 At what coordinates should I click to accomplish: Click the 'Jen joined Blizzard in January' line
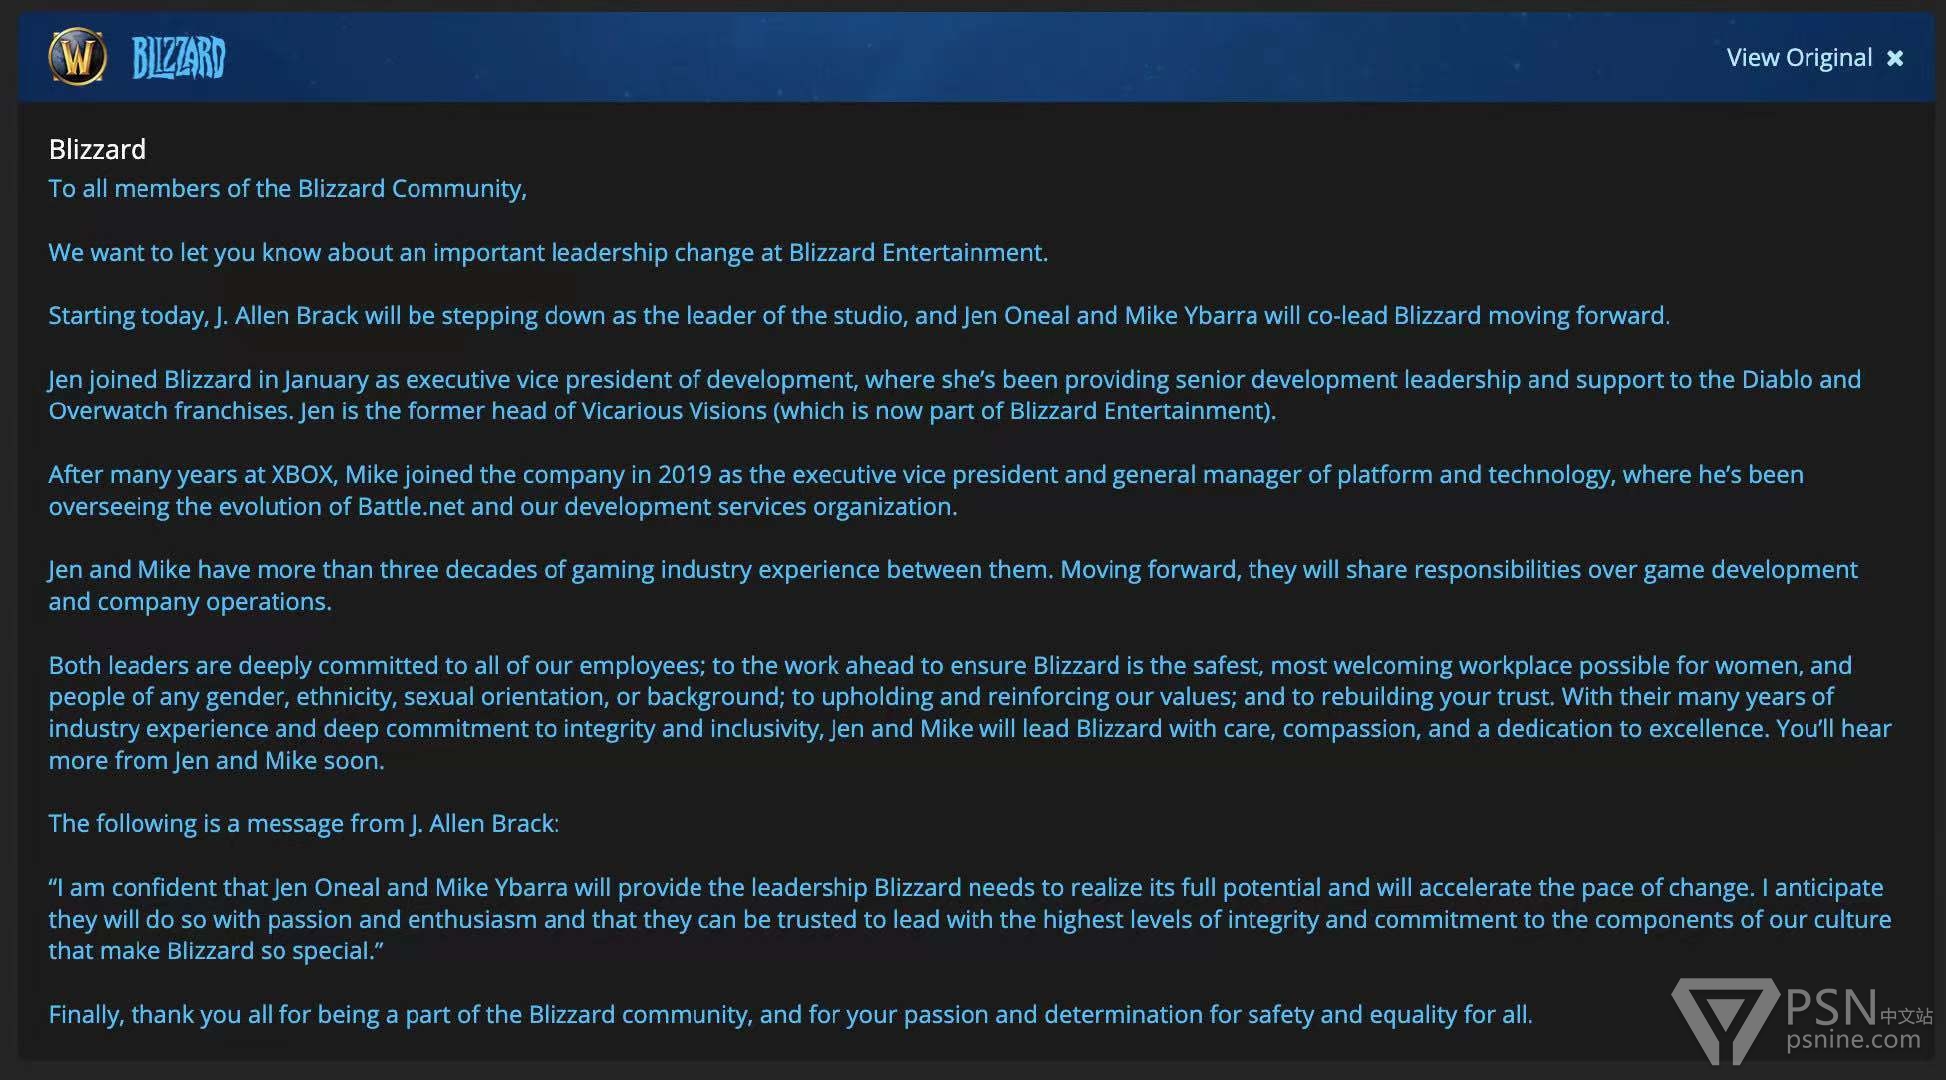[x=954, y=380]
